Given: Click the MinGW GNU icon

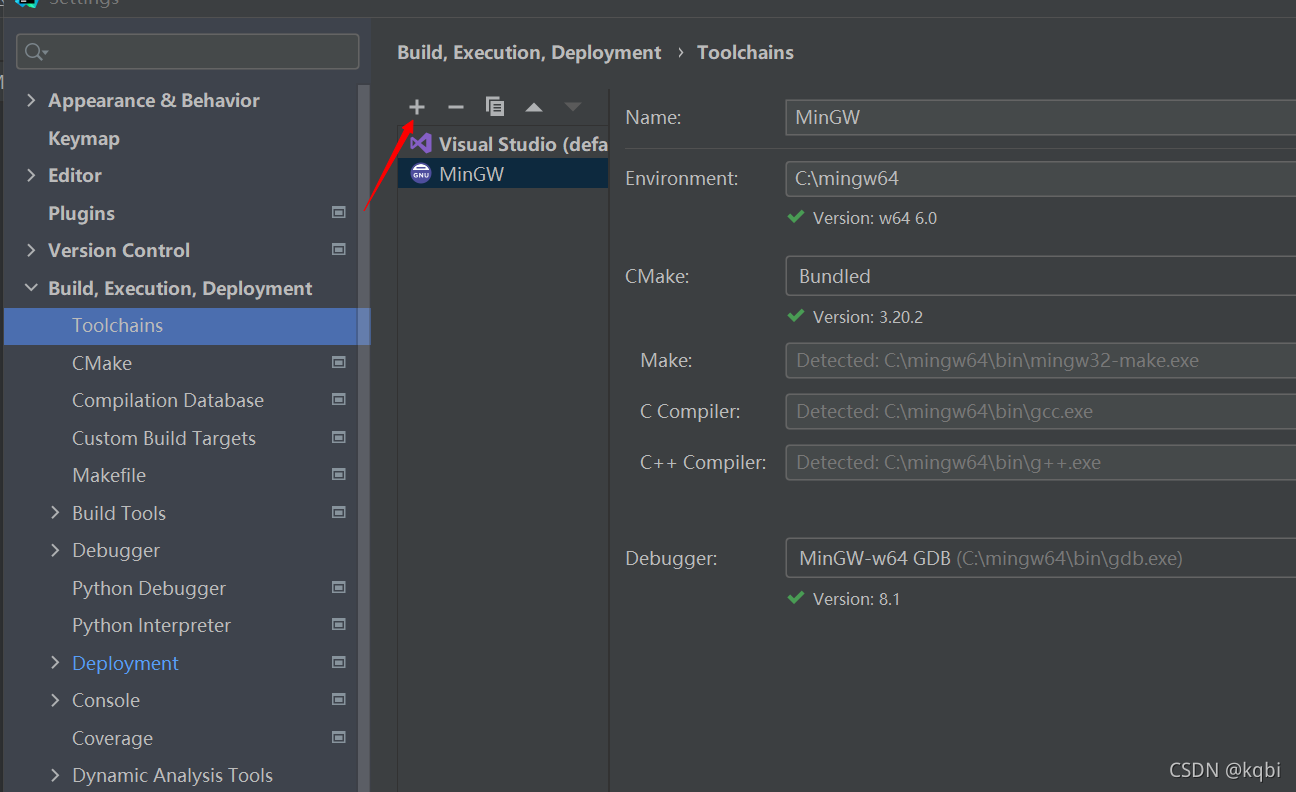Looking at the screenshot, I should pyautogui.click(x=421, y=174).
